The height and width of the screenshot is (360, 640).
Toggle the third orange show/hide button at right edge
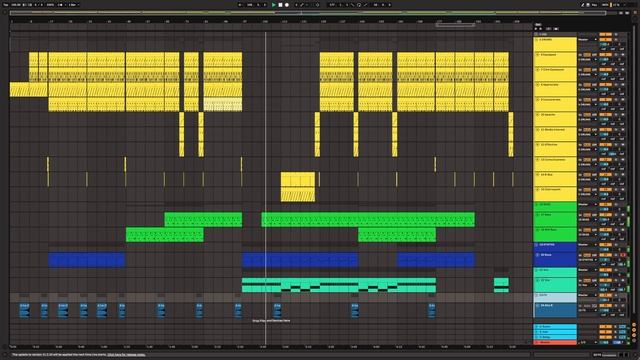point(634,335)
